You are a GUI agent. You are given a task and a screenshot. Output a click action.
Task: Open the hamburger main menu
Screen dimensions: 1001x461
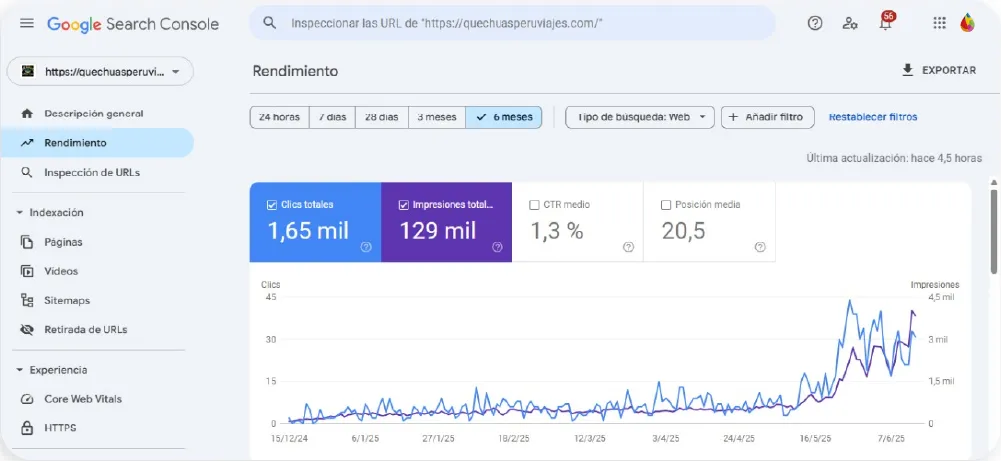coord(26,24)
